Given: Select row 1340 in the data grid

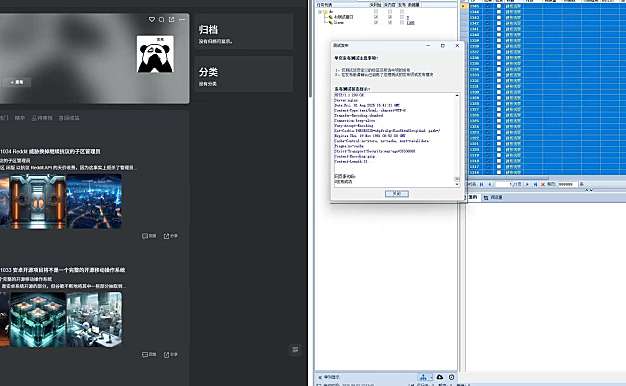Looking at the screenshot, I should pos(547,35).
